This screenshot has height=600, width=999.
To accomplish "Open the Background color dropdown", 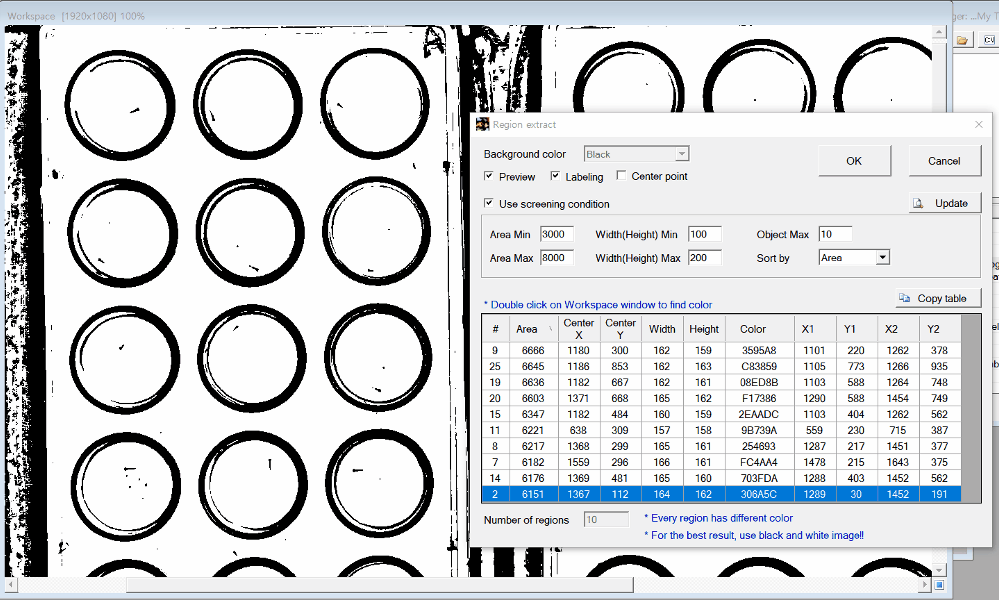I will pyautogui.click(x=681, y=155).
